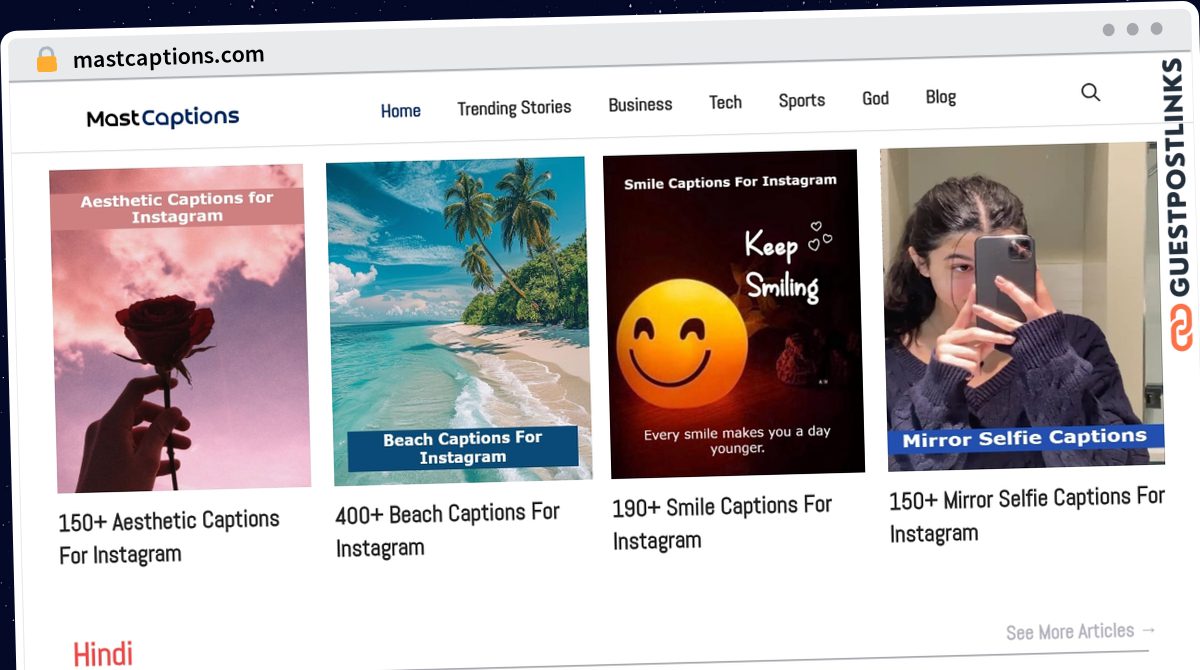The width and height of the screenshot is (1200, 670).
Task: Select the Home menu item
Action: click(x=400, y=111)
